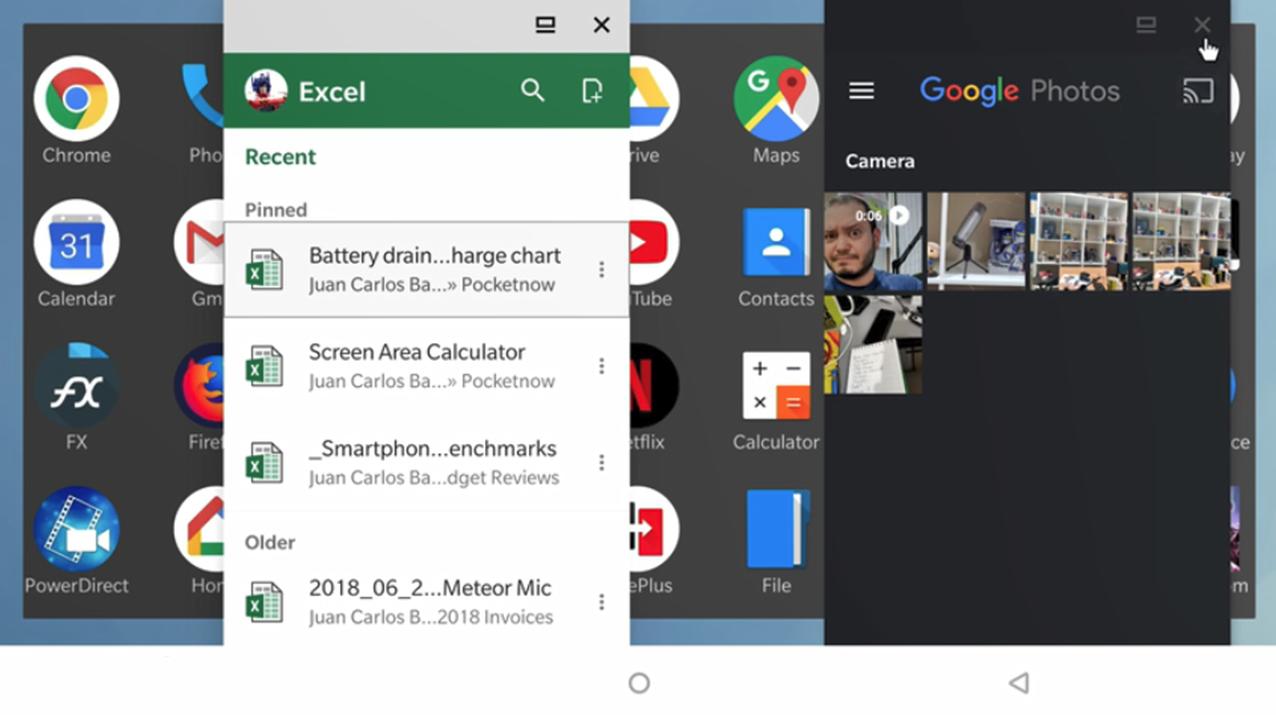The image size is (1276, 715).
Task: Open the Chrome app
Action: click(x=76, y=99)
